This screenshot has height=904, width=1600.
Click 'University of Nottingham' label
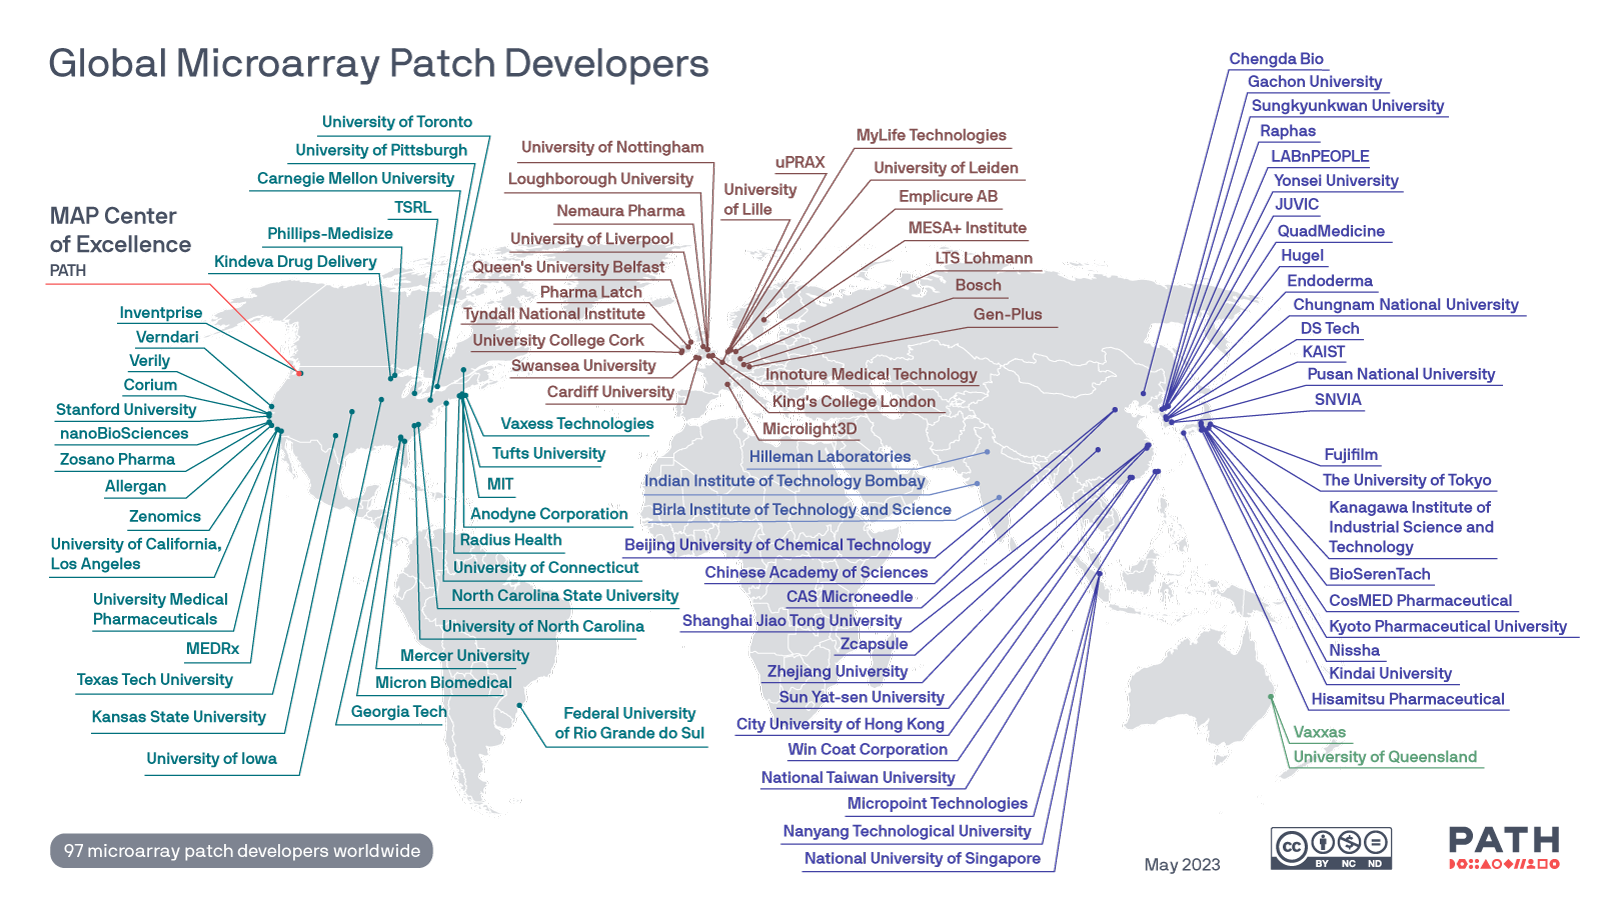point(612,148)
